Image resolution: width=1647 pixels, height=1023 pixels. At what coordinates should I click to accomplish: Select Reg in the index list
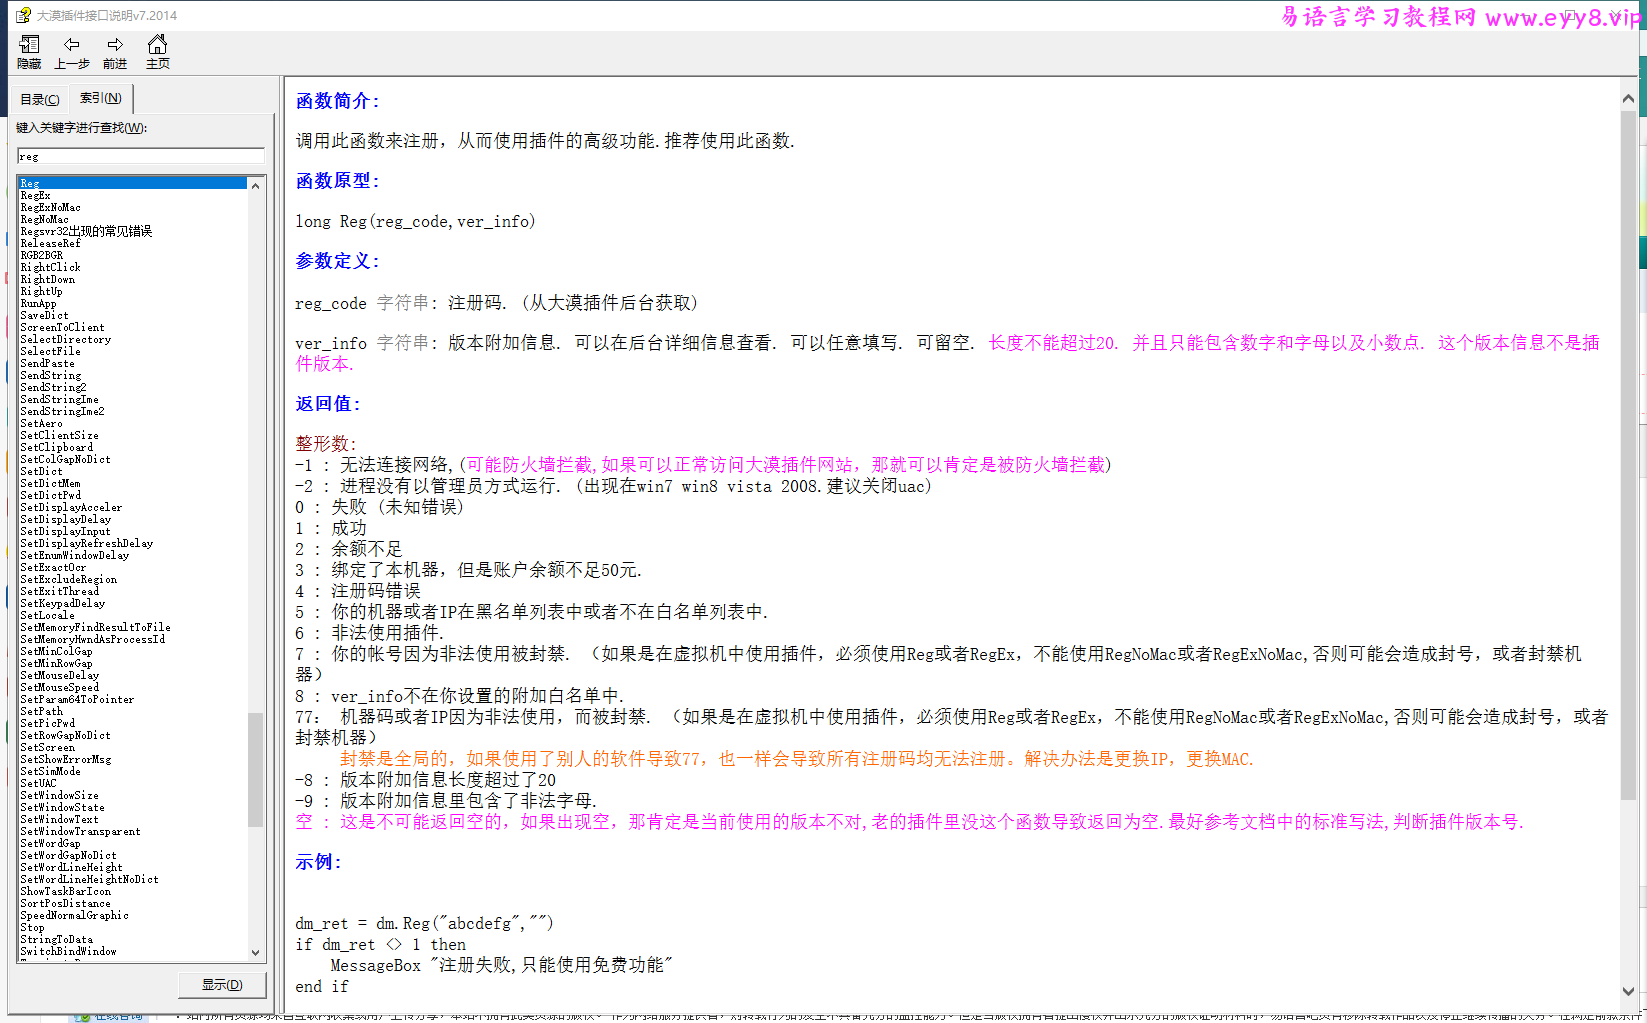coord(132,183)
